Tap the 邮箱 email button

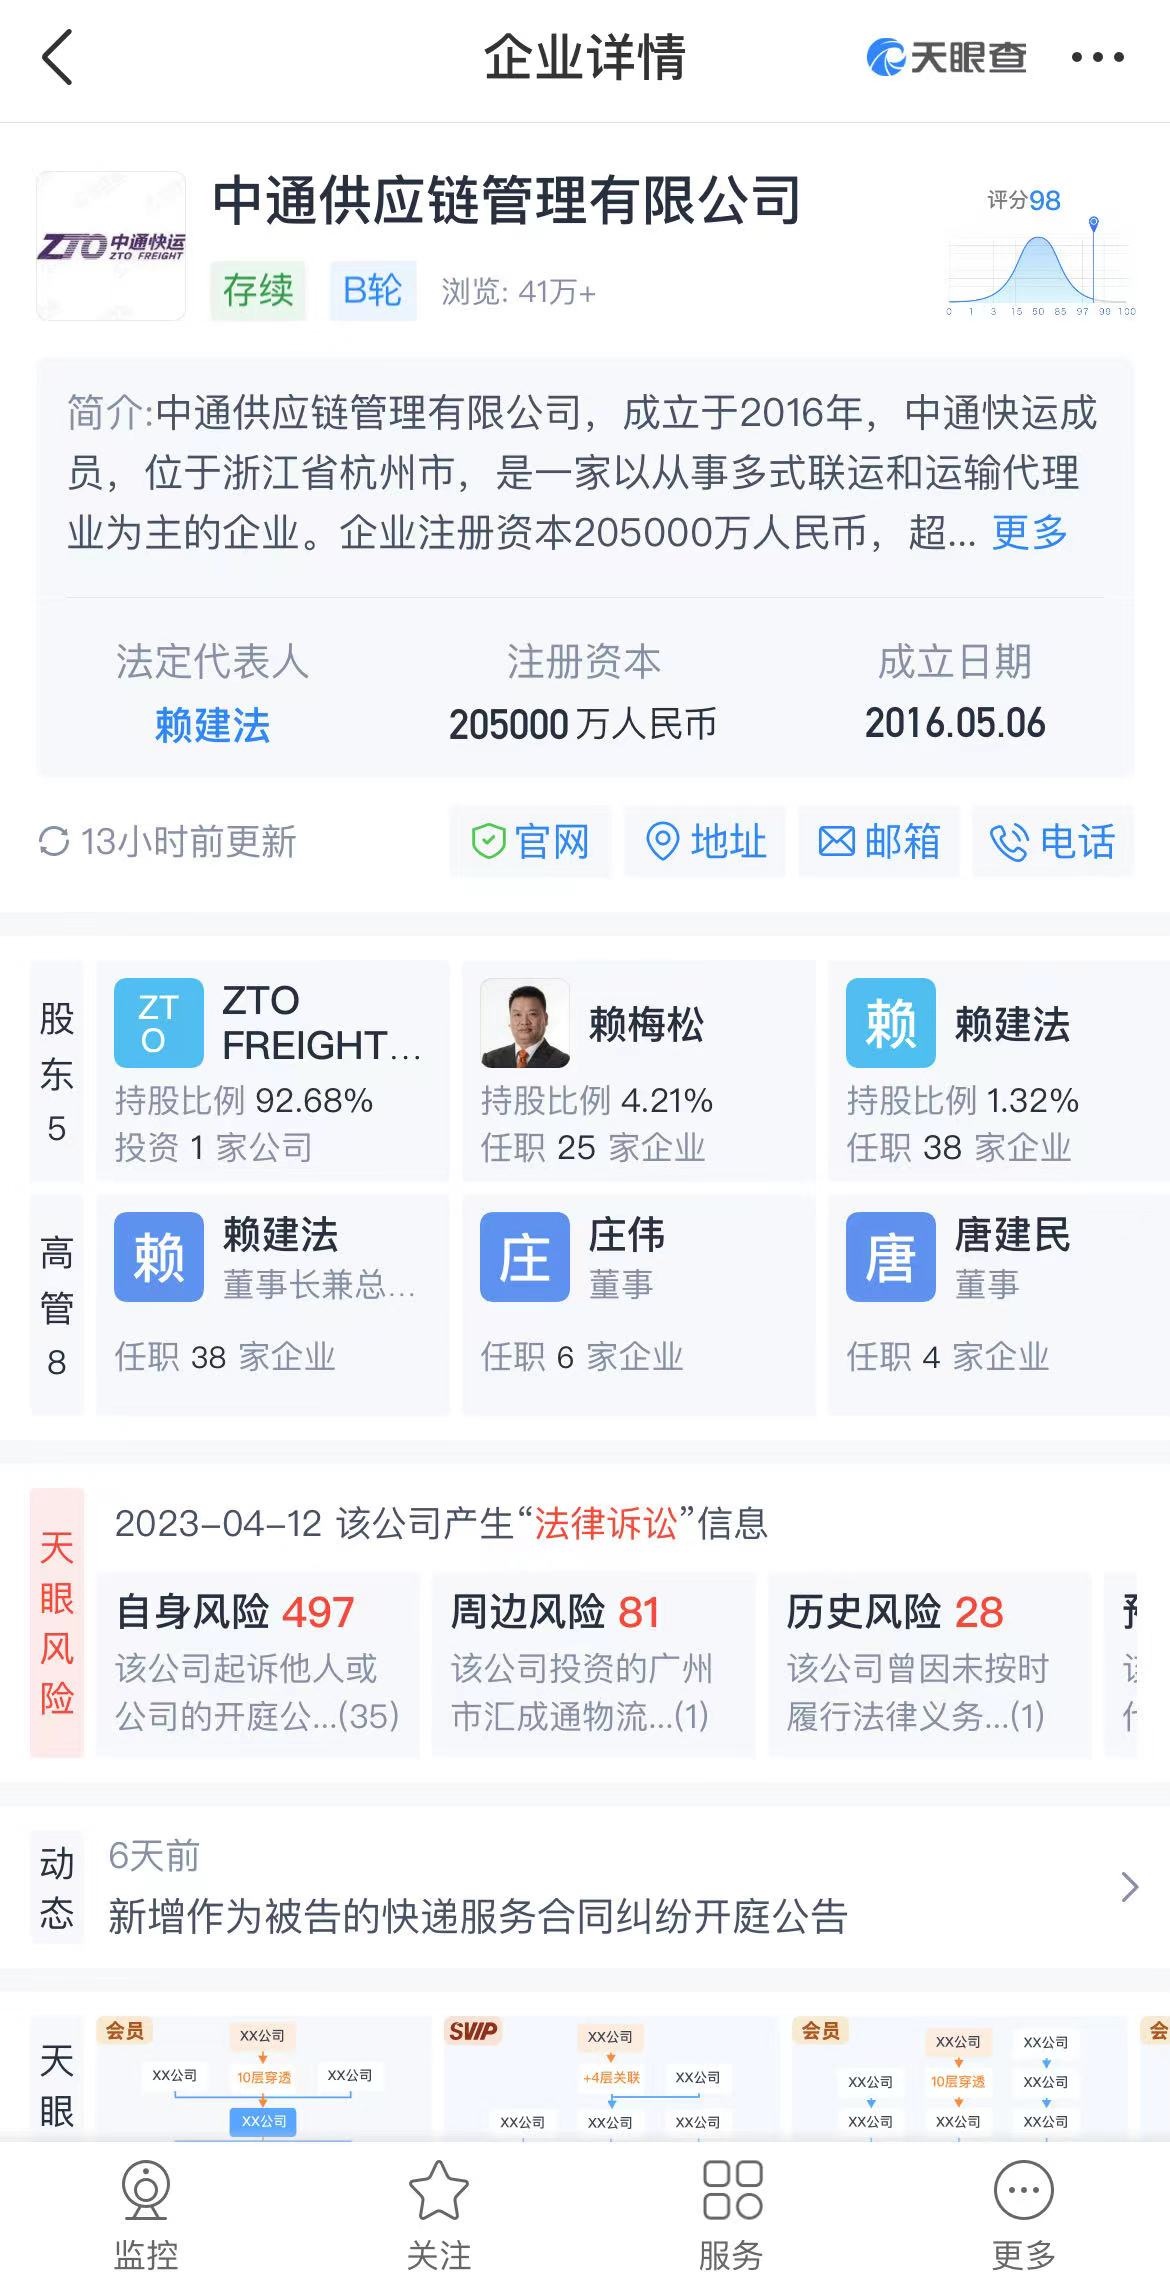[x=879, y=841]
